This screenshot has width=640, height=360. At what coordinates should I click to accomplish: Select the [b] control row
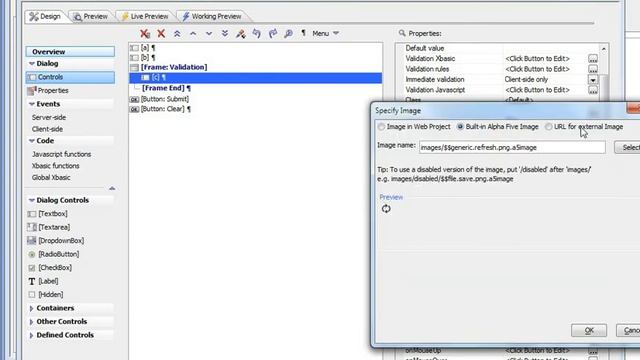256,58
